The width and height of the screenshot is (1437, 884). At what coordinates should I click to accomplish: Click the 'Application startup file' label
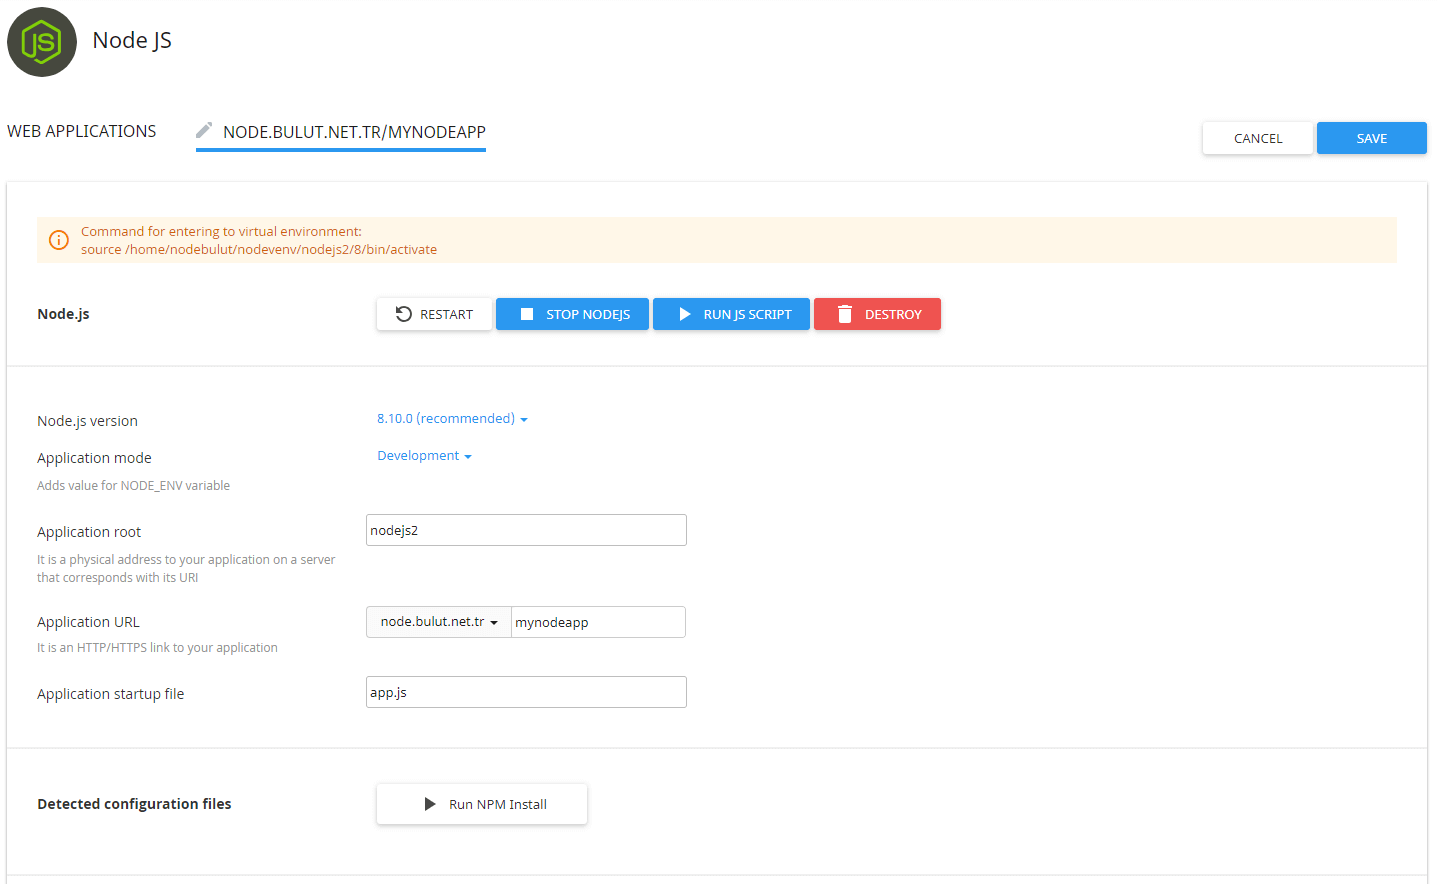[110, 694]
